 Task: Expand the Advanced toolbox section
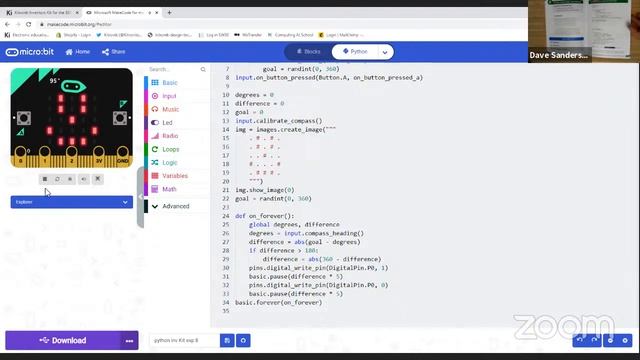tap(176, 206)
